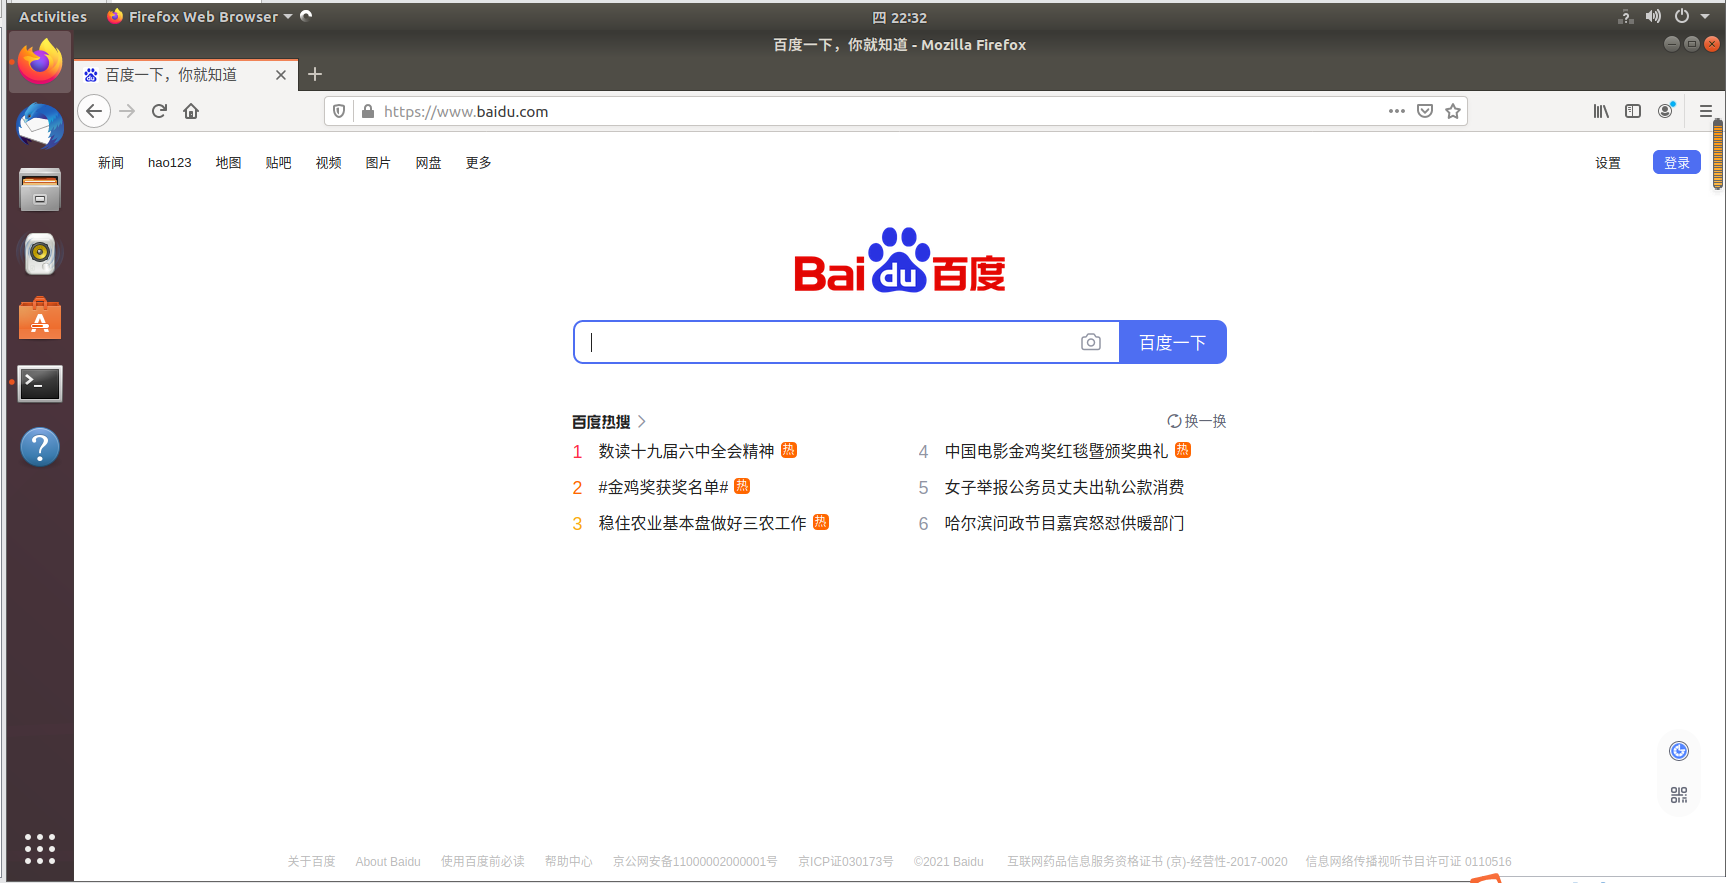1726x883 pixels.
Task: Show site security padlock information
Action: click(x=367, y=111)
